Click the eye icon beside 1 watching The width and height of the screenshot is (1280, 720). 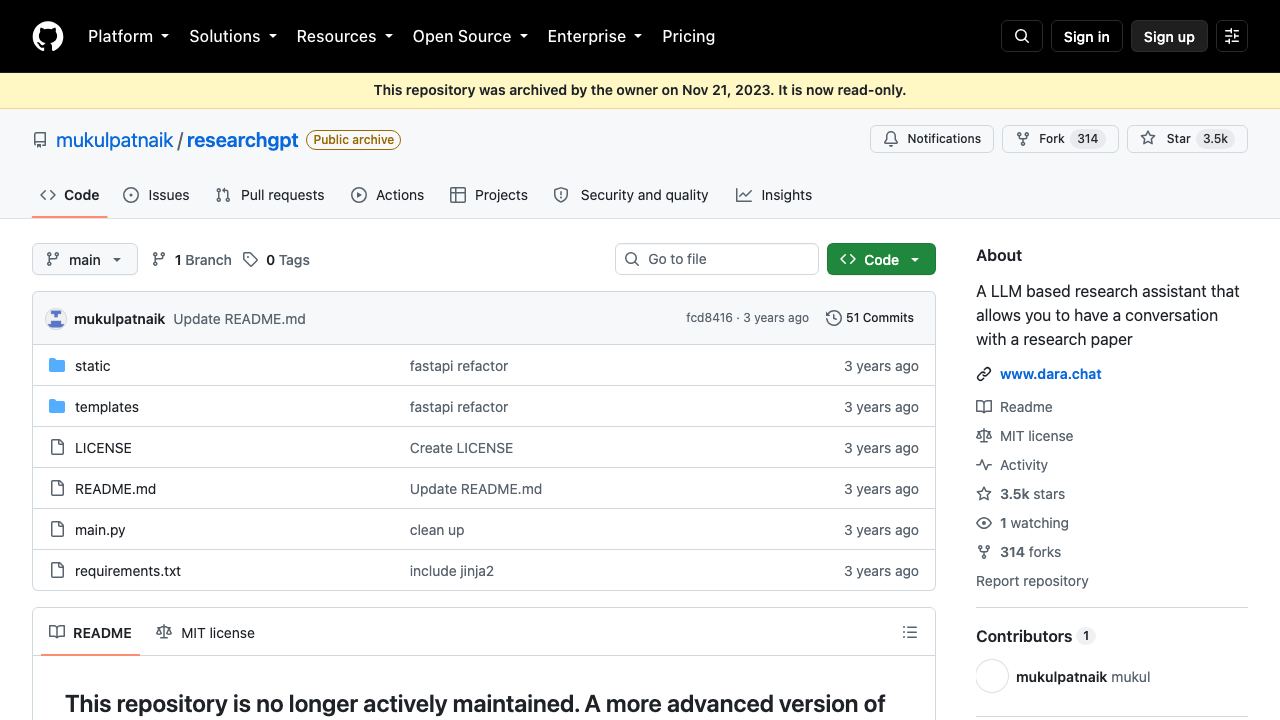coord(984,523)
